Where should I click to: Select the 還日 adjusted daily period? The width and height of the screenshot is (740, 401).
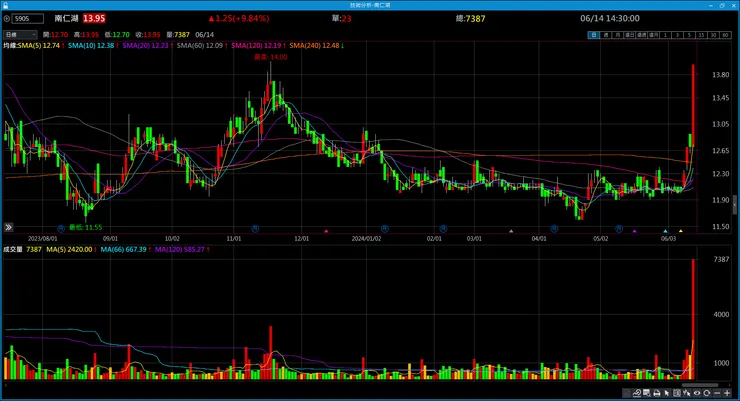coord(630,35)
